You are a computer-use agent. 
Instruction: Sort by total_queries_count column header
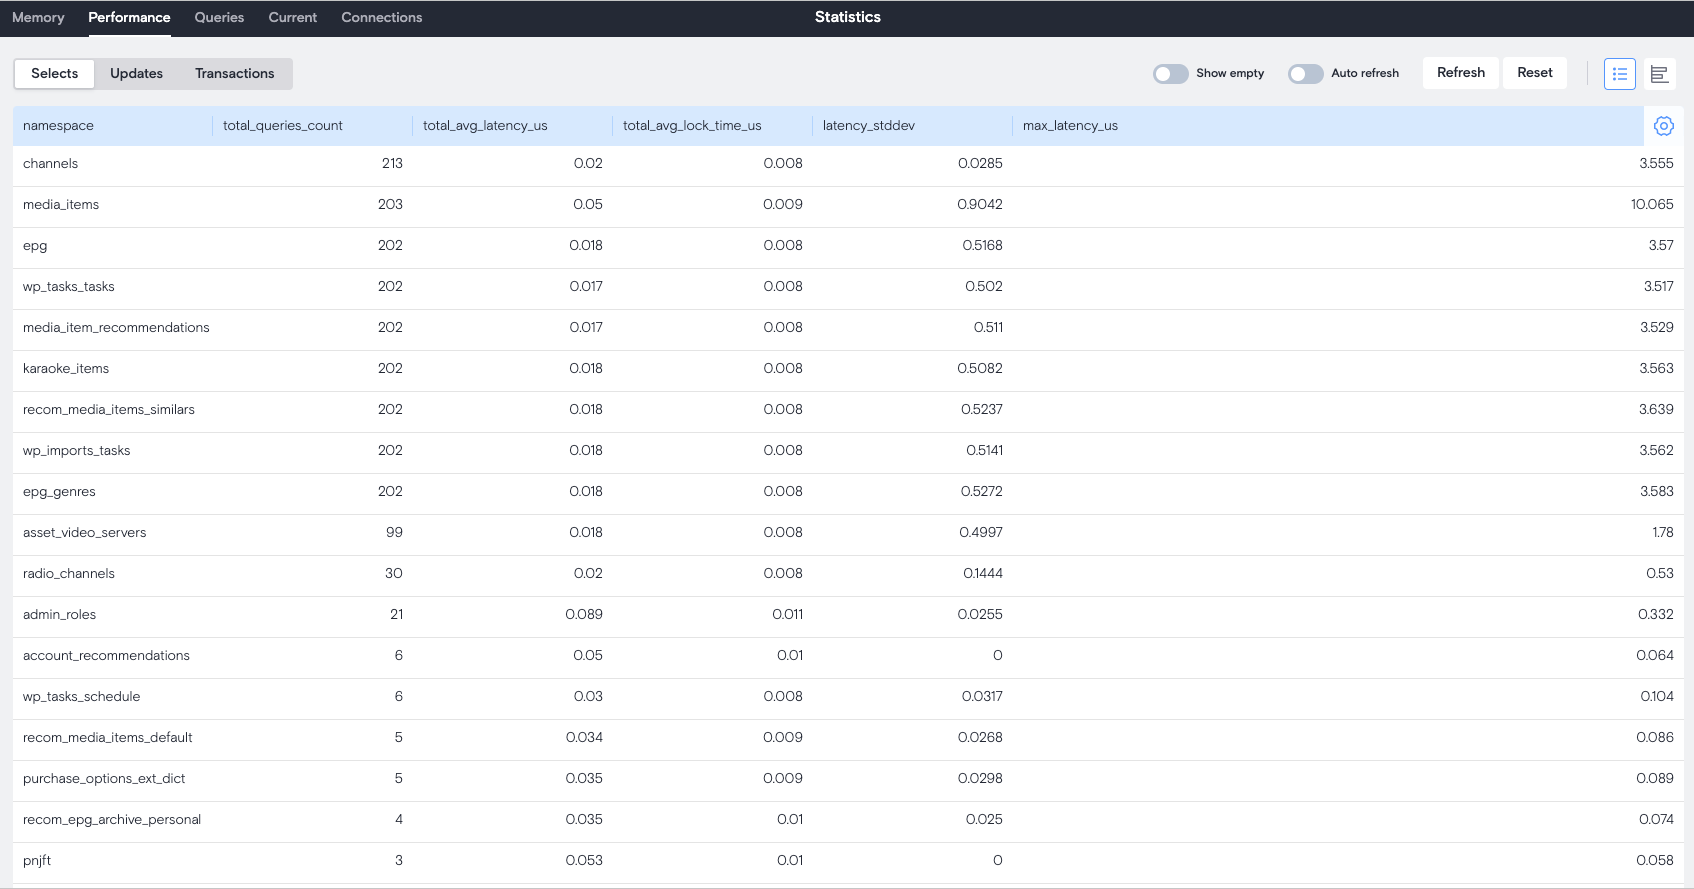coord(283,126)
